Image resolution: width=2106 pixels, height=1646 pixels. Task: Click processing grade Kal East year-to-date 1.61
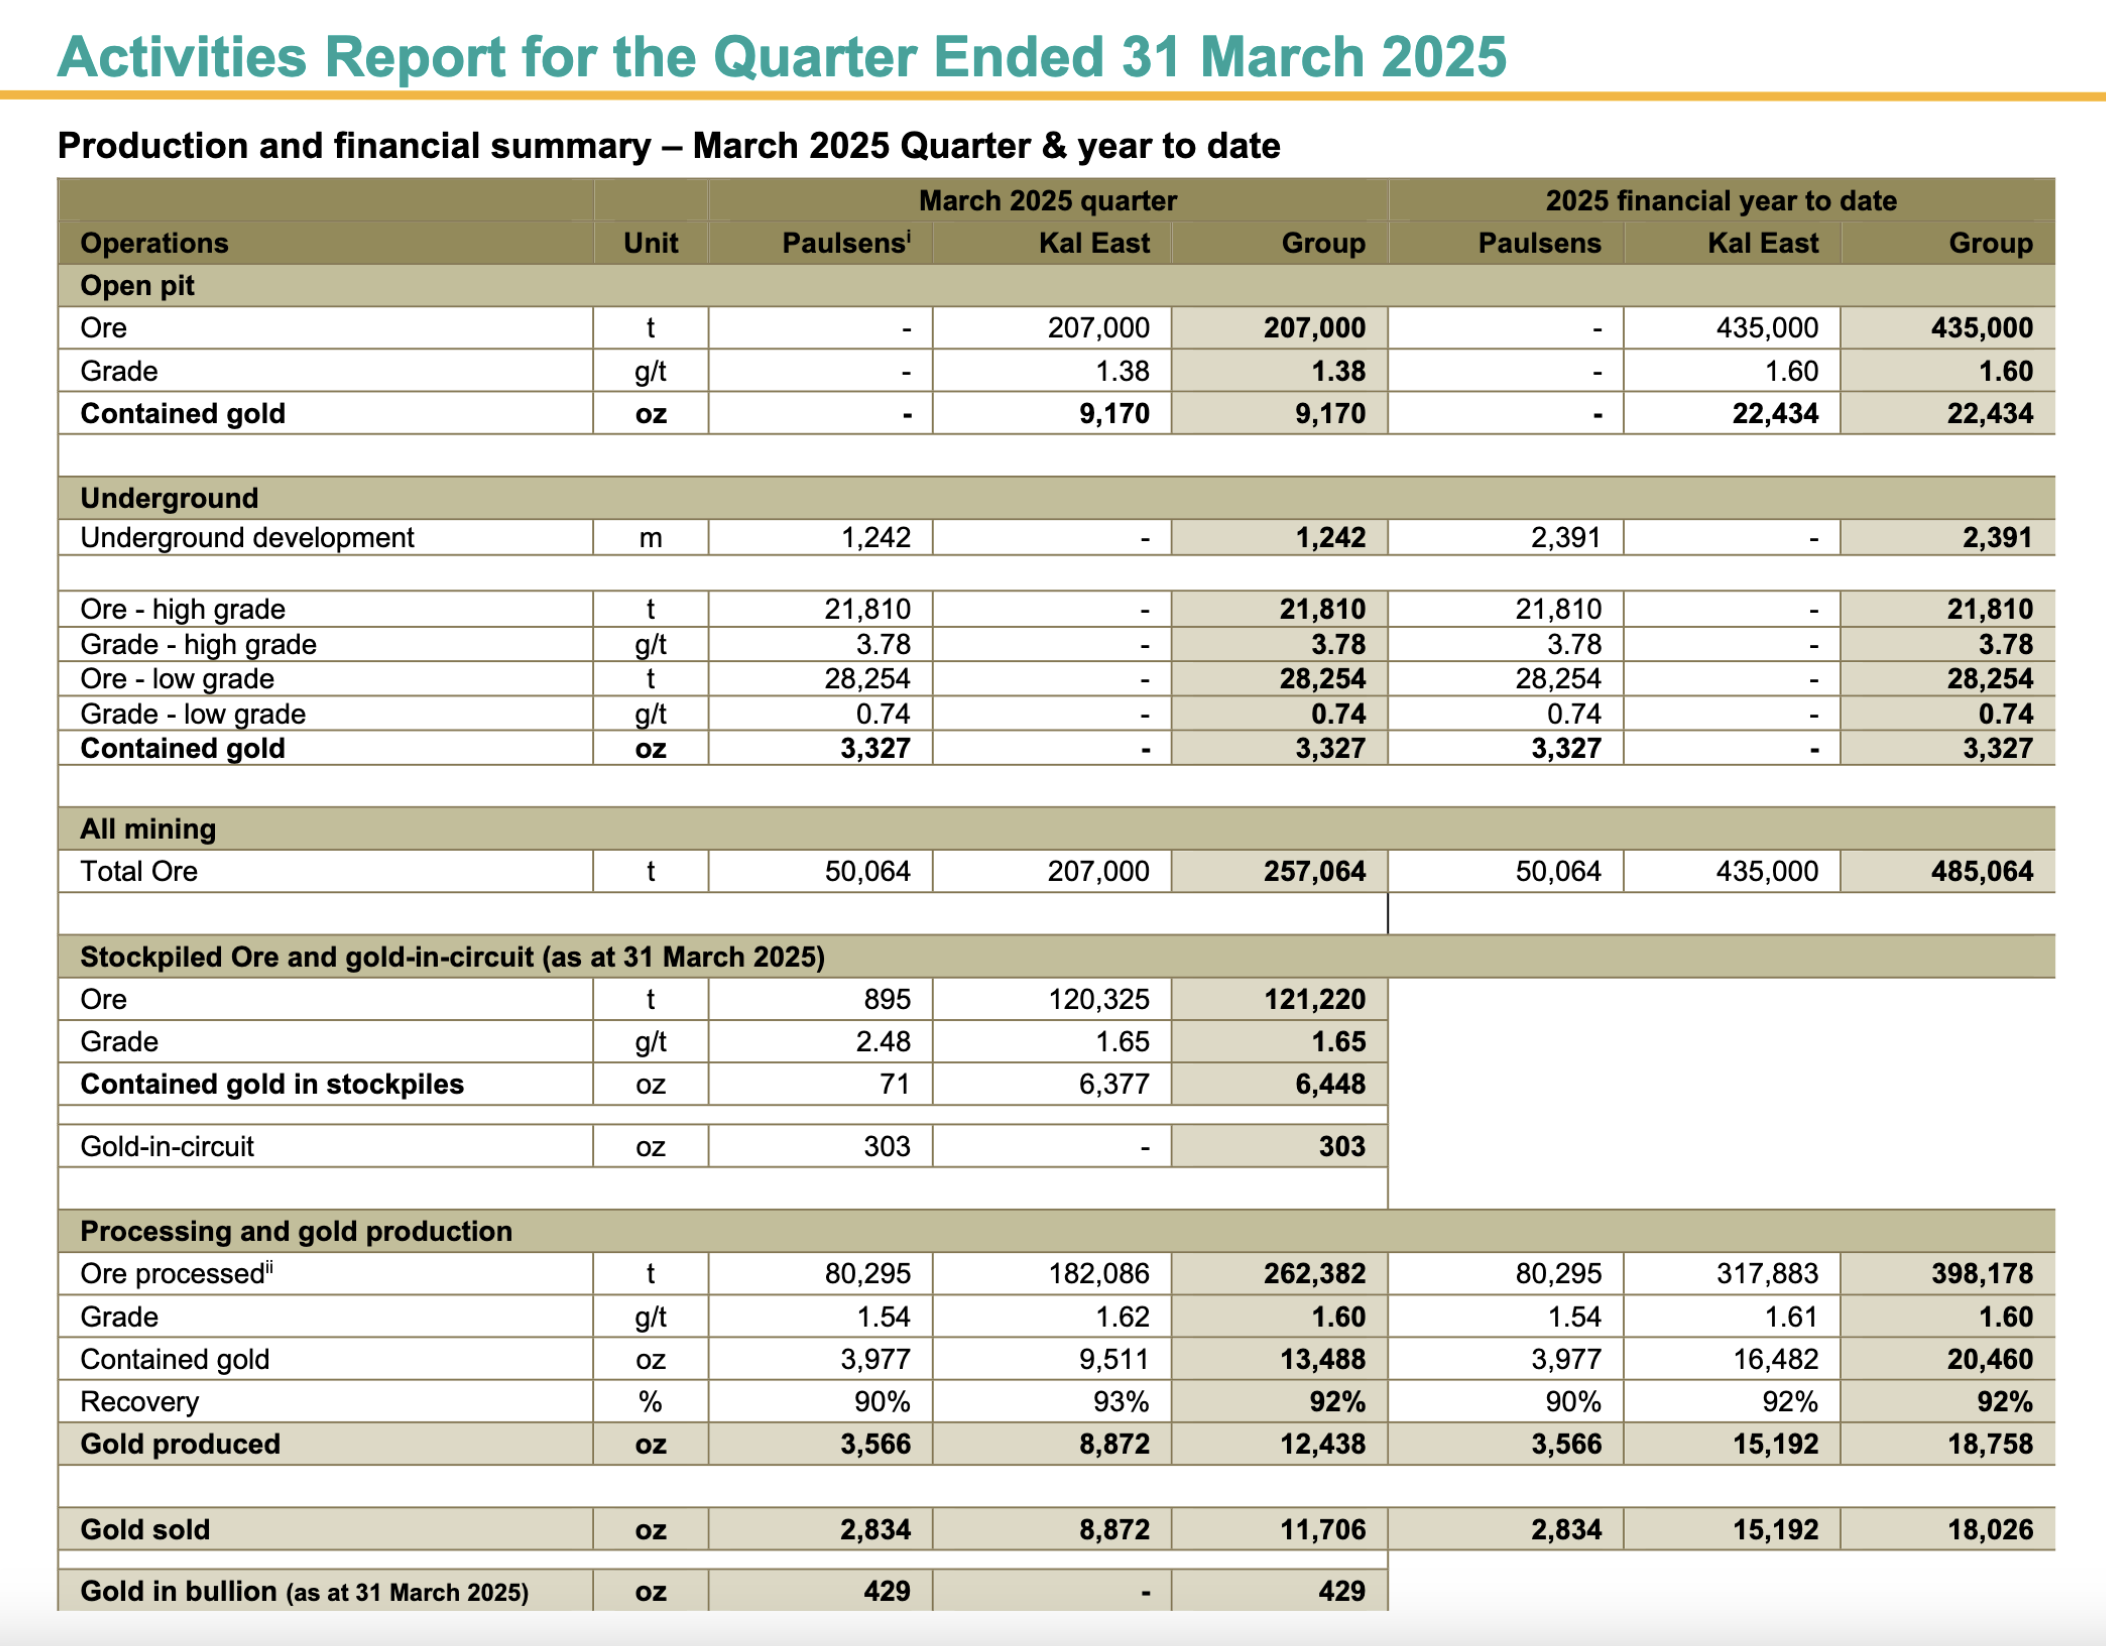coord(1791,1316)
